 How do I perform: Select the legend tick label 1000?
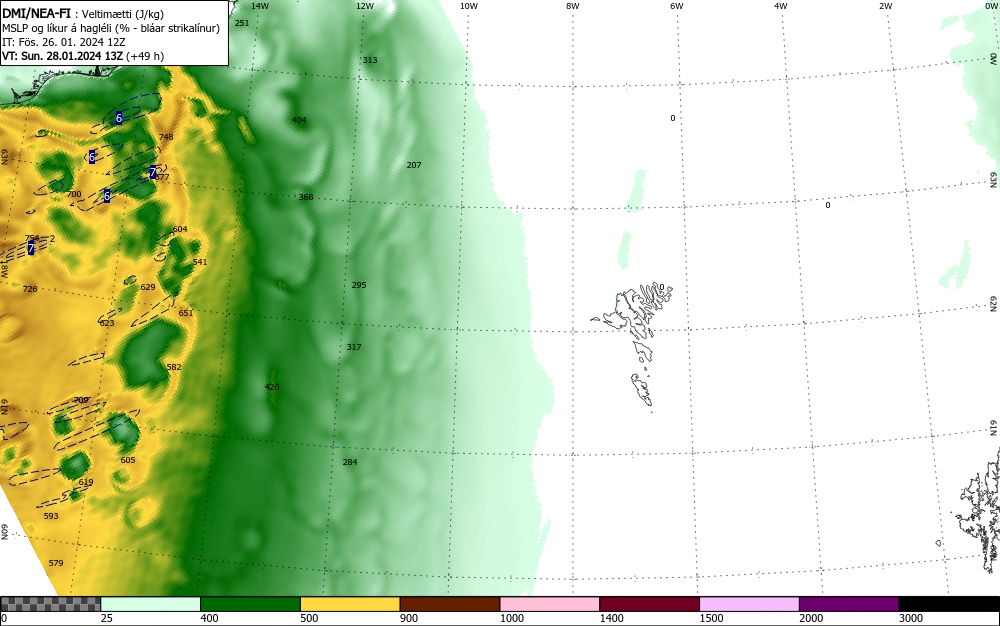pyautogui.click(x=511, y=618)
